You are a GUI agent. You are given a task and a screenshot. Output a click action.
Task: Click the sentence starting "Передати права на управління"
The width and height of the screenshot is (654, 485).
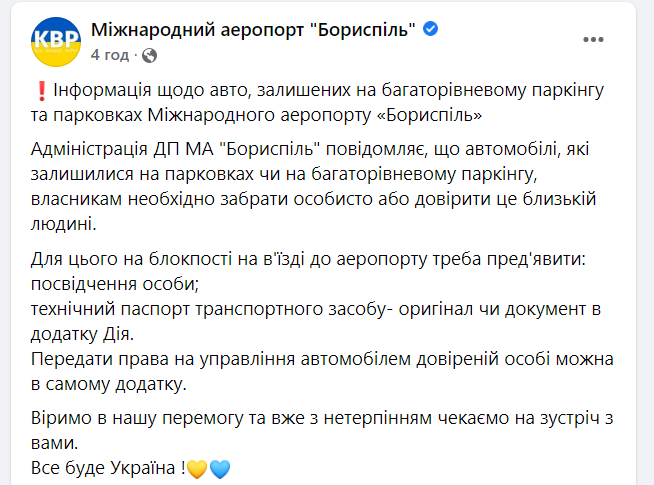click(322, 372)
